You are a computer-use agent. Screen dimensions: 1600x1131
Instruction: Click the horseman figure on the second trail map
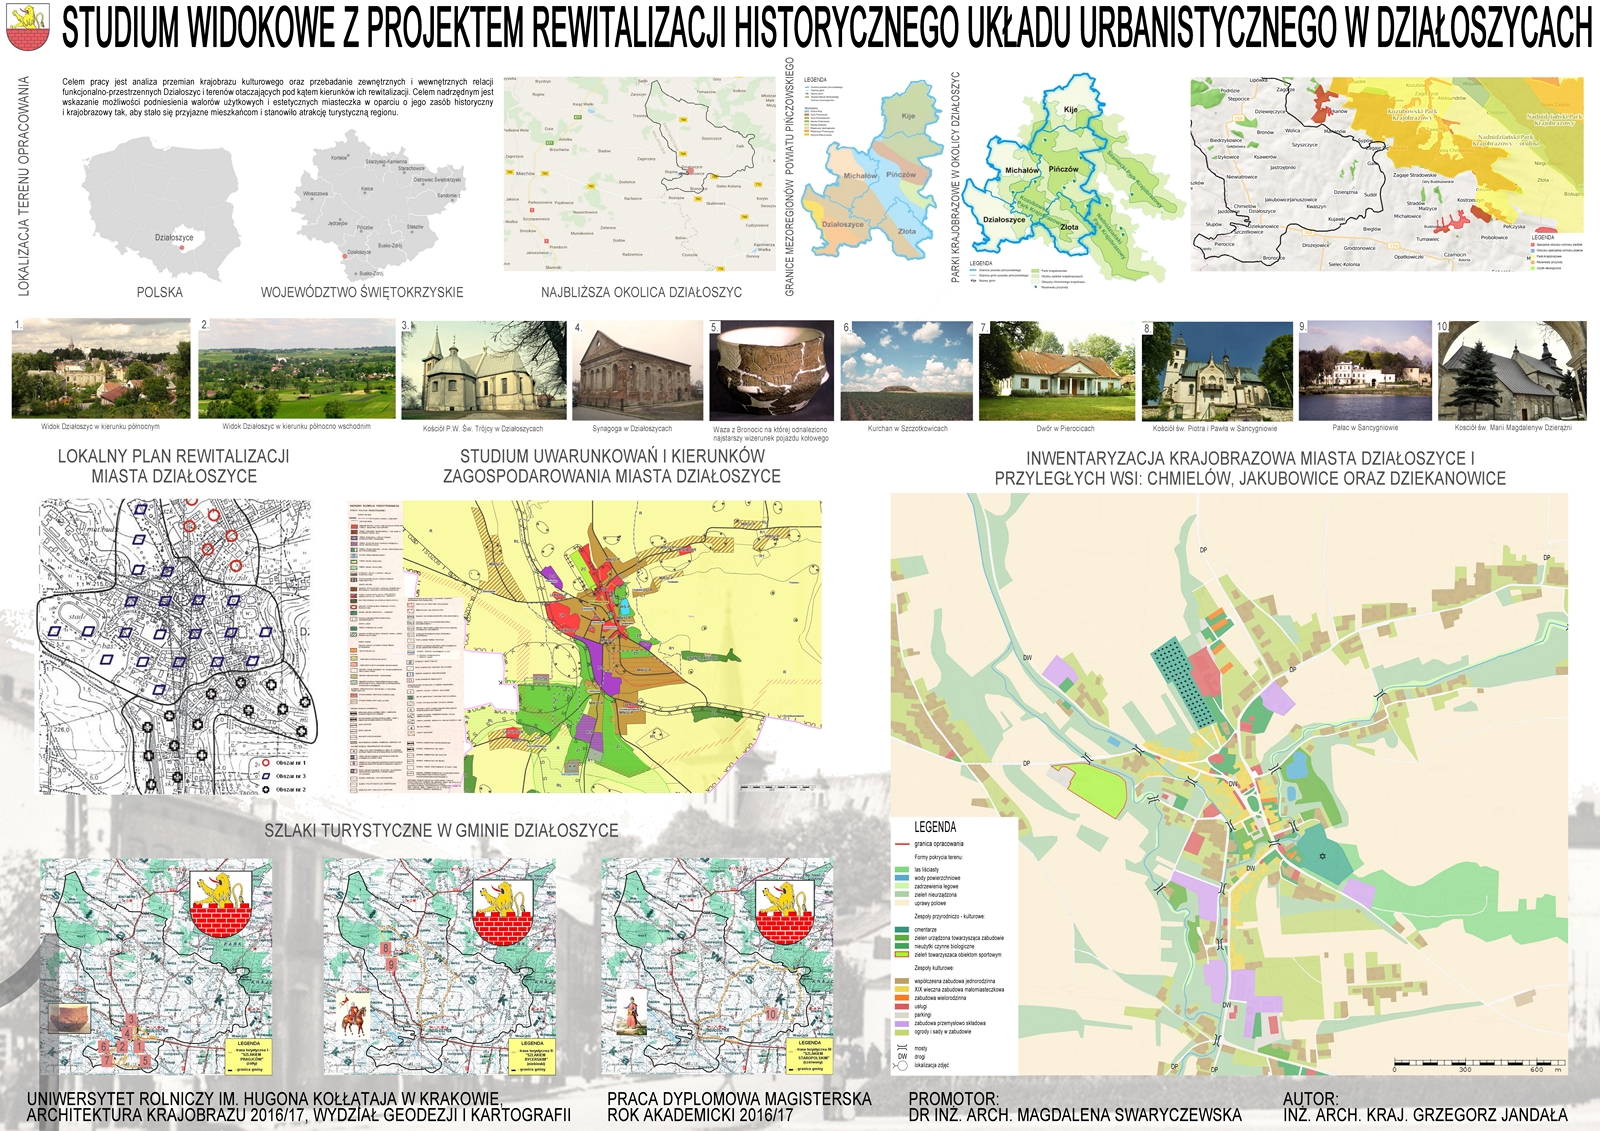coord(354,1017)
